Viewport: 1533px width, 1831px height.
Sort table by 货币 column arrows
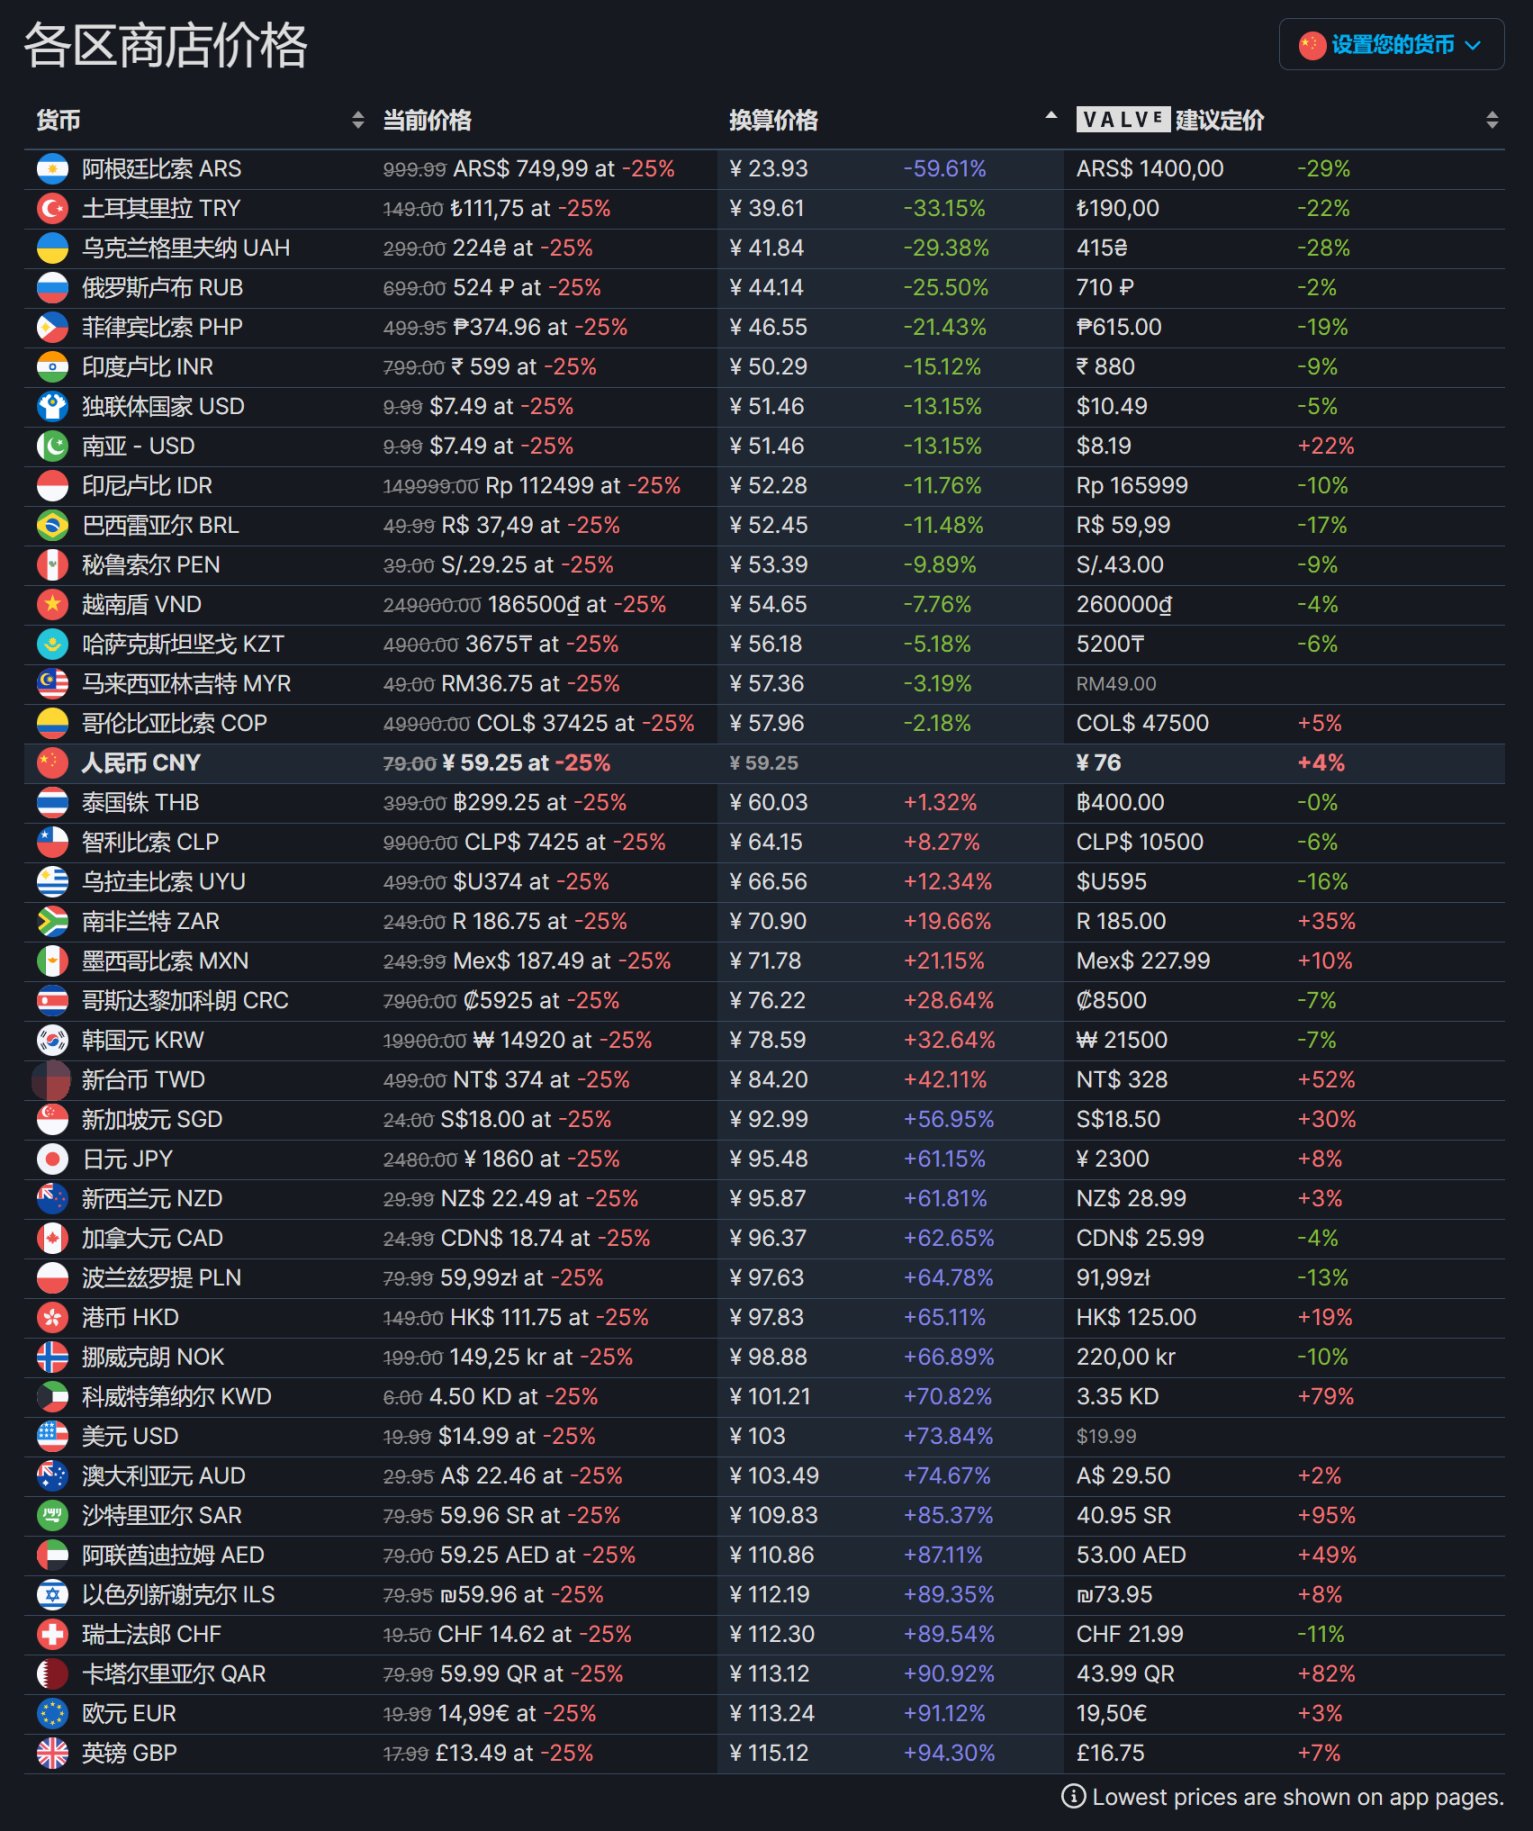[358, 120]
